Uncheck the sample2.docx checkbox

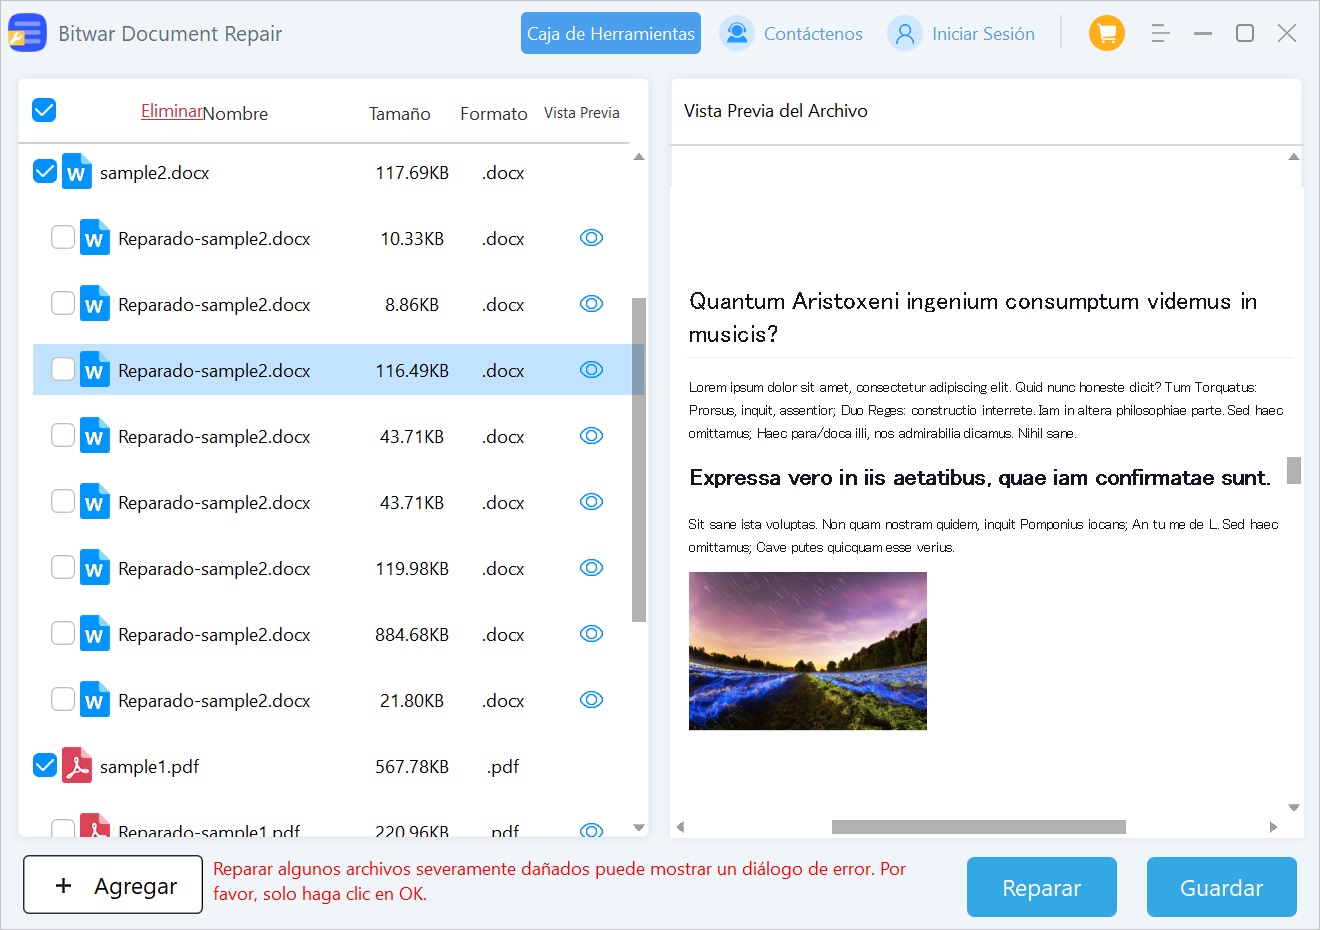pyautogui.click(x=45, y=171)
